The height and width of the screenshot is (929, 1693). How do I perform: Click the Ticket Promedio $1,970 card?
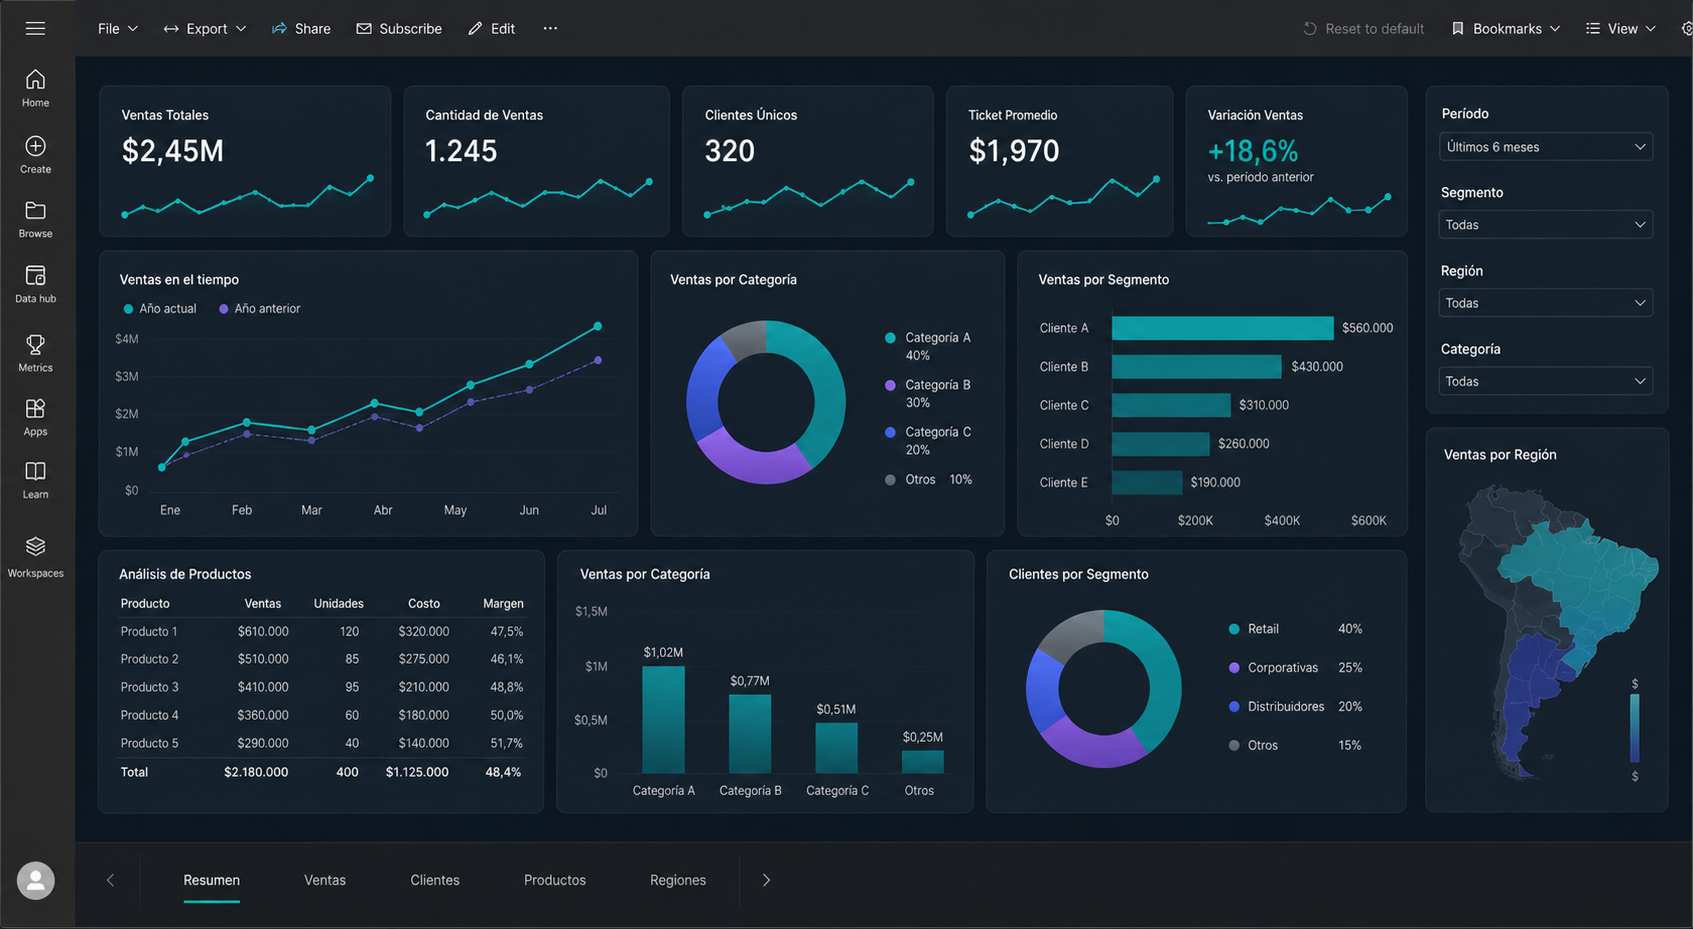coord(1060,161)
